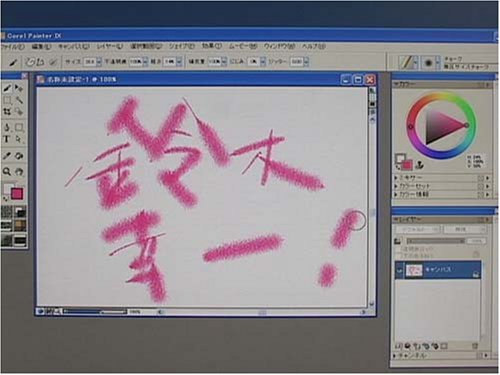Image resolution: width=500 pixels, height=375 pixels.
Task: Open the キャンバス menu
Action: pos(74,47)
